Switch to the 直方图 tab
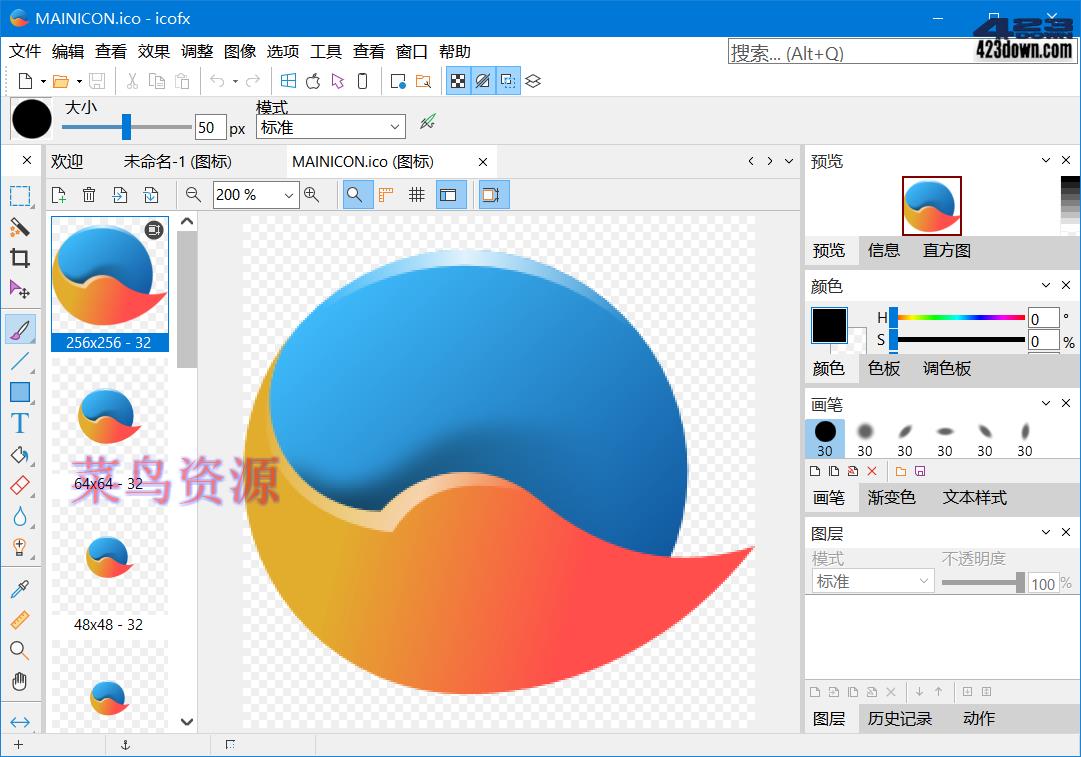 [x=945, y=251]
